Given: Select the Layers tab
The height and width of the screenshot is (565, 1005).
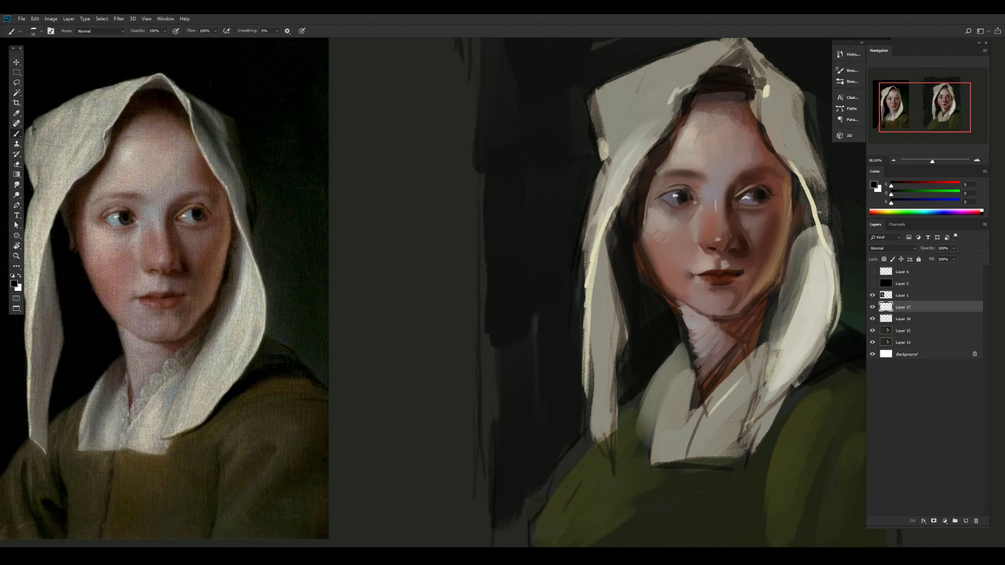Looking at the screenshot, I should pos(876,224).
